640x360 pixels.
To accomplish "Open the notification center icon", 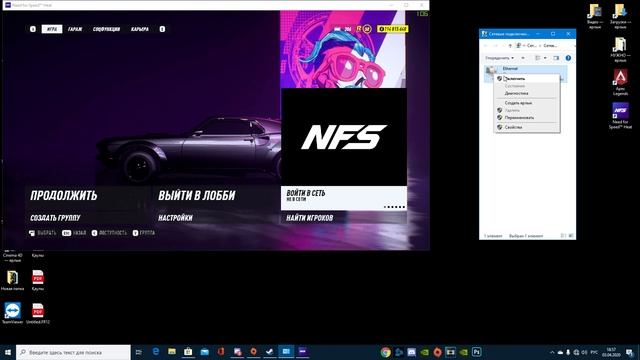I will (629, 352).
